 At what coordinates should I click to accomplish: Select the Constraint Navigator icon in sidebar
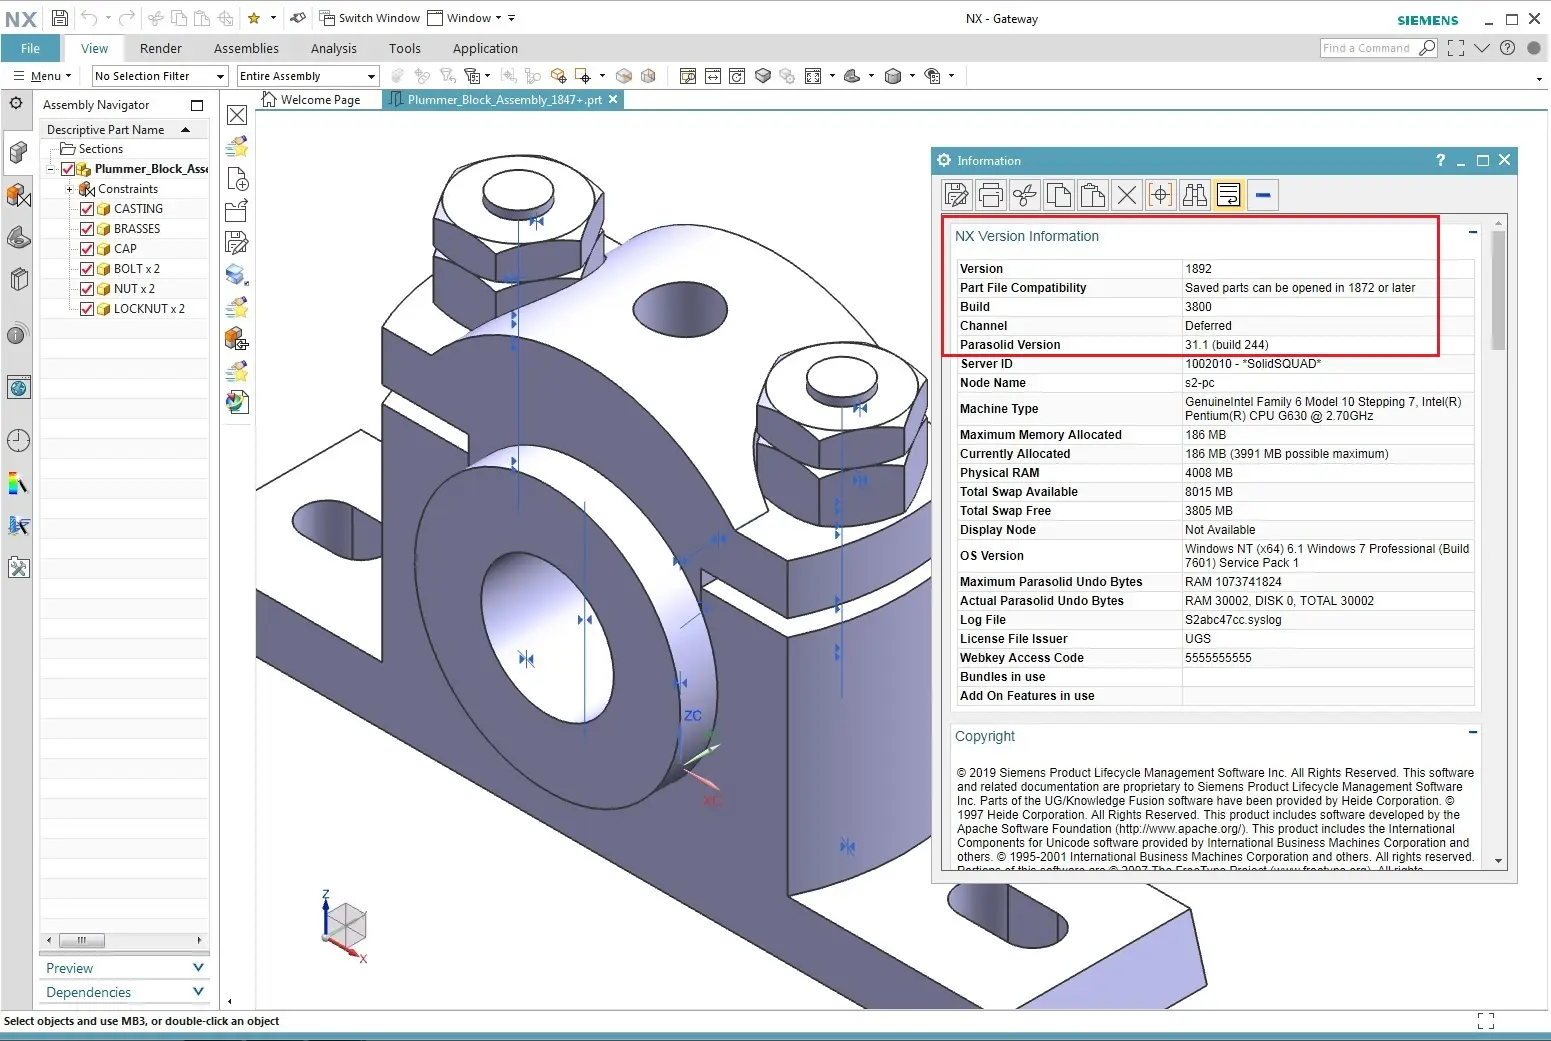tap(18, 196)
